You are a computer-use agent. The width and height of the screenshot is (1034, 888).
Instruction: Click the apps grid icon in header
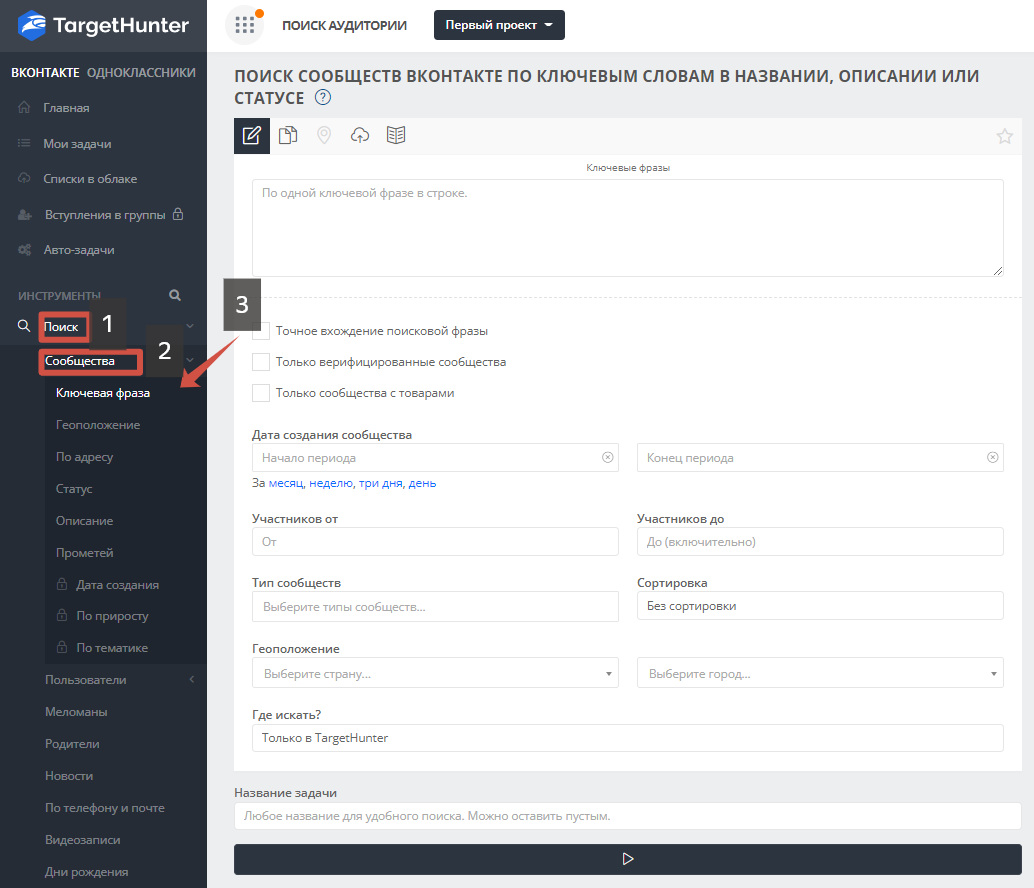click(244, 25)
